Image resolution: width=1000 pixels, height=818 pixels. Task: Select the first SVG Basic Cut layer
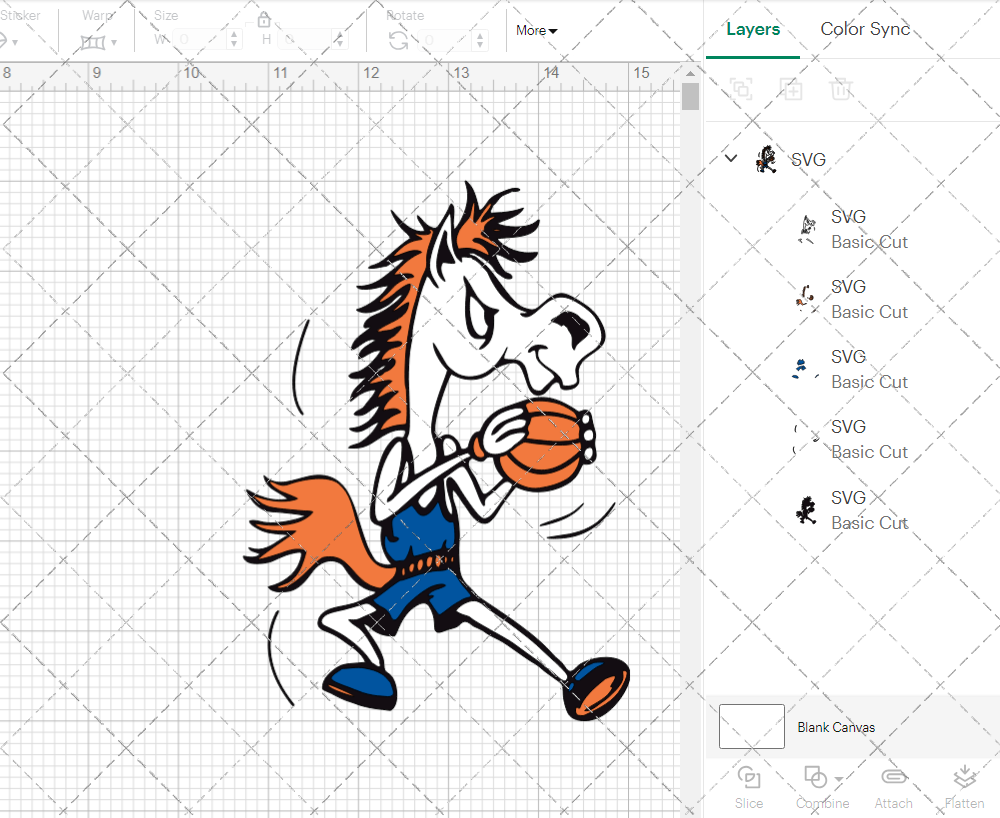(x=869, y=229)
